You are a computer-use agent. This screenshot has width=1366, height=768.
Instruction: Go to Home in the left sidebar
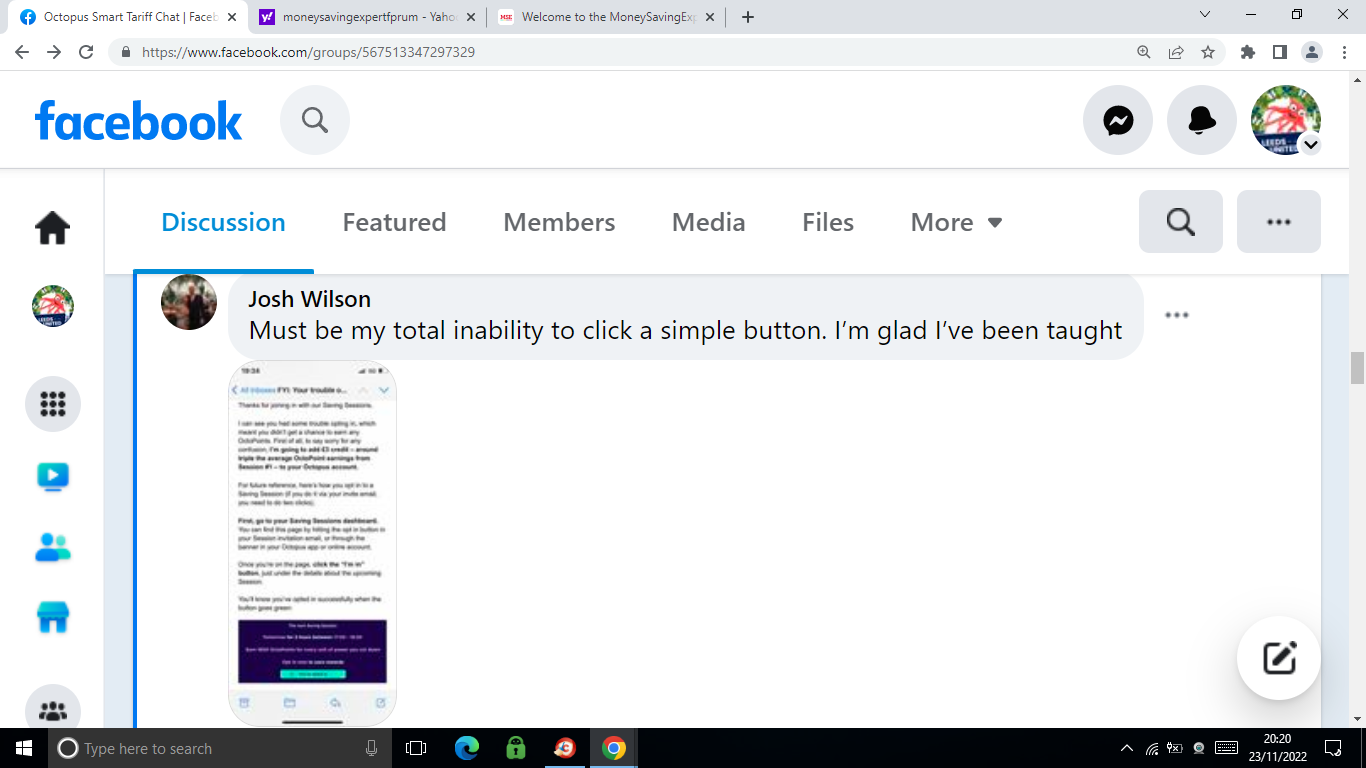pos(53,228)
